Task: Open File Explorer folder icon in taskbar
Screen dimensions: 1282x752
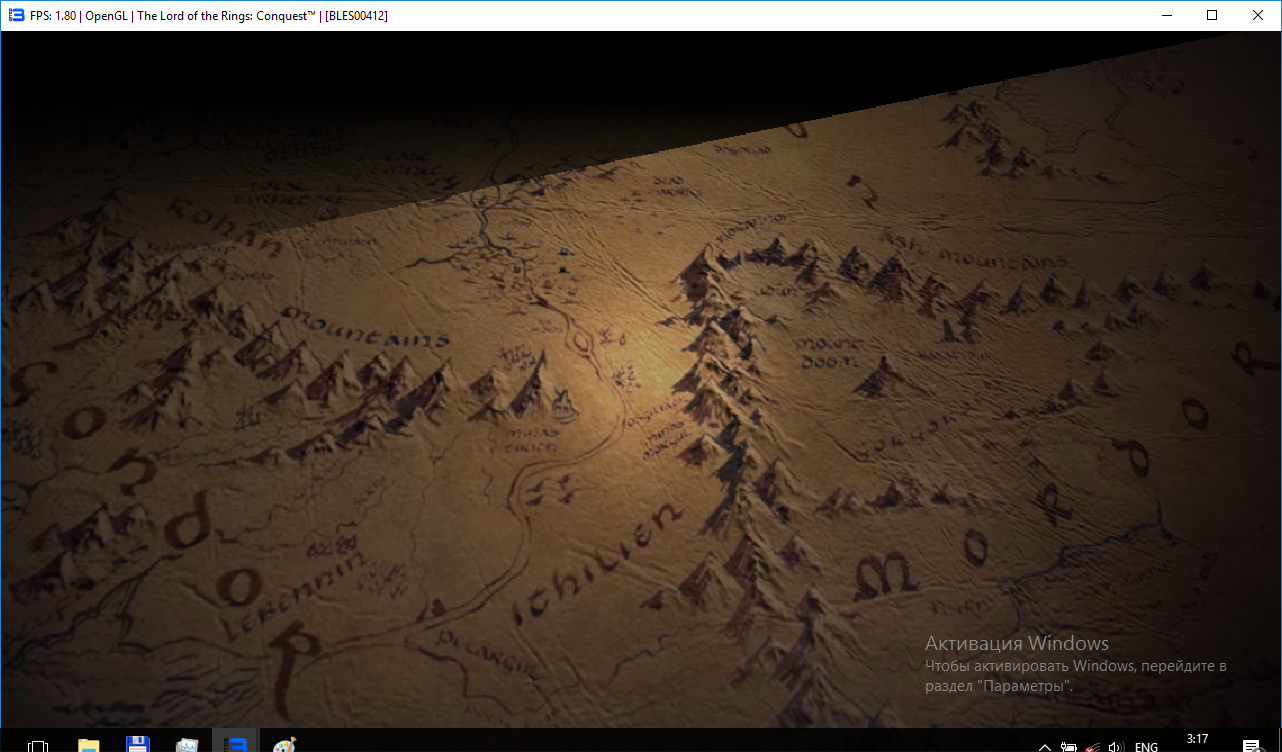Action: coord(89,745)
